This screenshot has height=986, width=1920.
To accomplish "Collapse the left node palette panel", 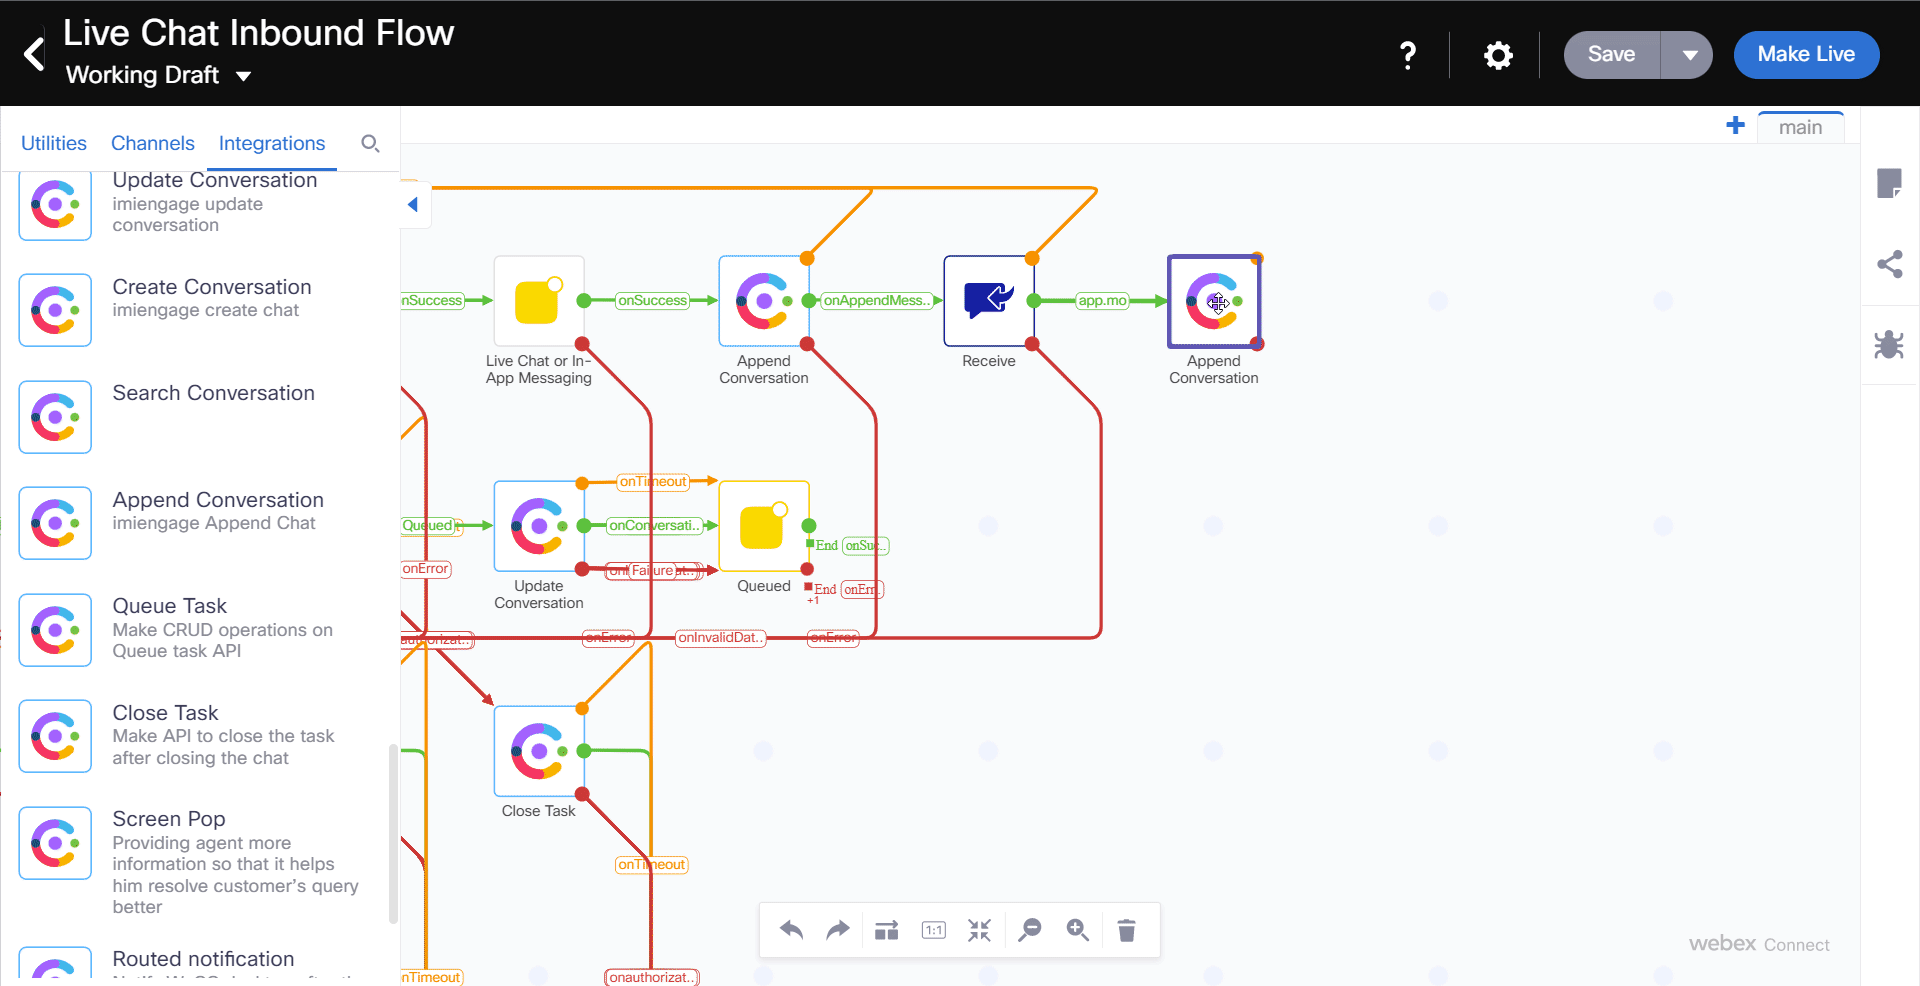I will 414,205.
